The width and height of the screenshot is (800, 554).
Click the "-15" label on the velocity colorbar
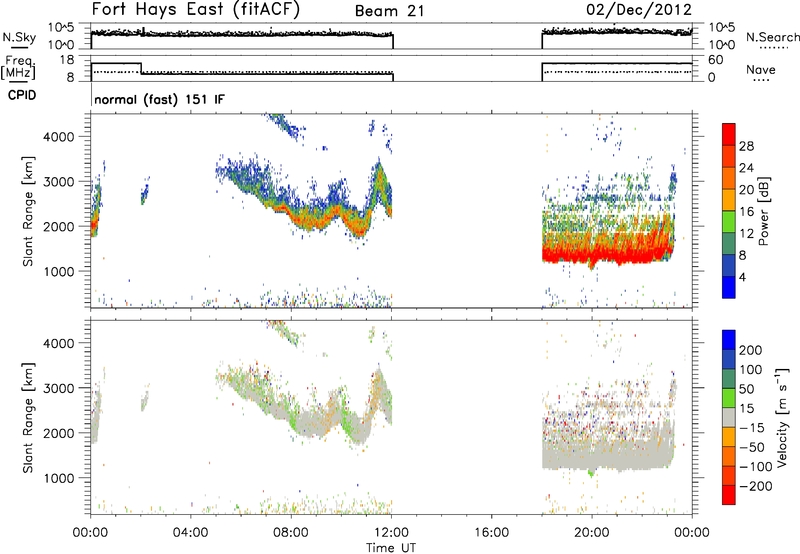point(752,428)
